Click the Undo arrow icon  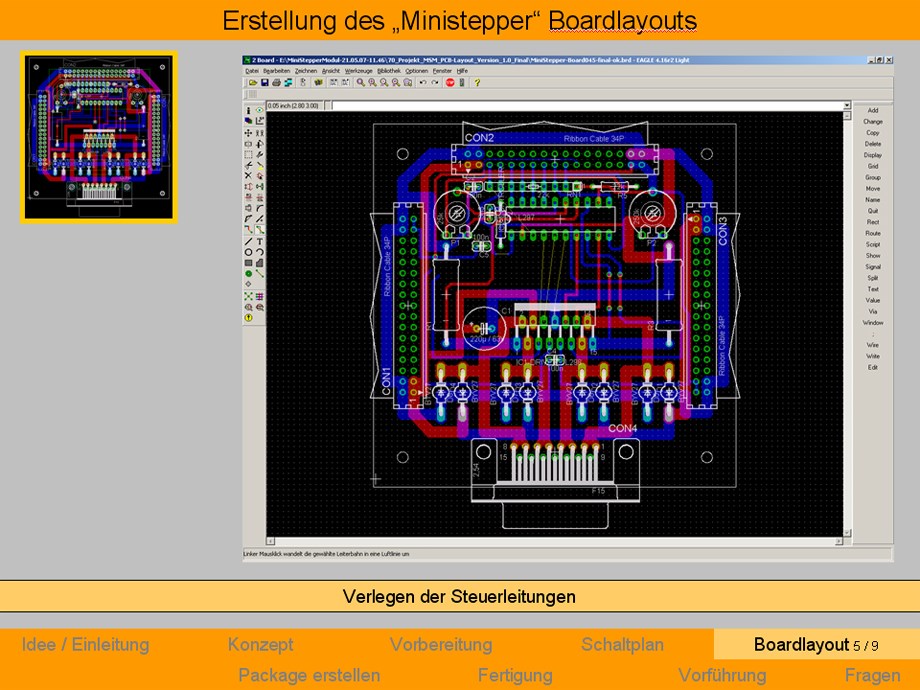(421, 83)
